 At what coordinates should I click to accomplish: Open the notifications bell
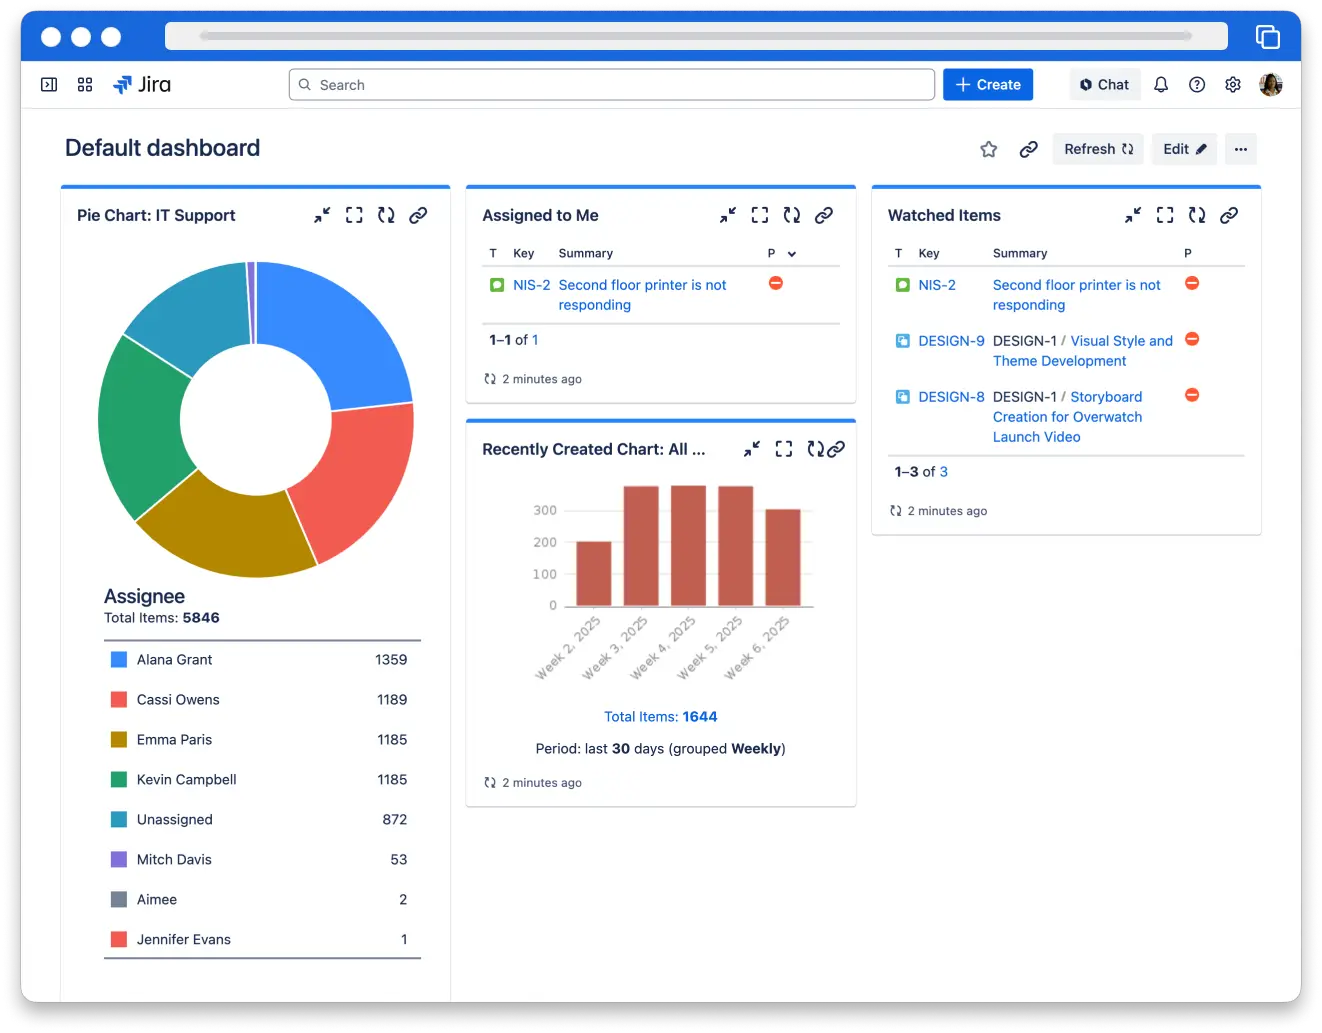coord(1160,85)
